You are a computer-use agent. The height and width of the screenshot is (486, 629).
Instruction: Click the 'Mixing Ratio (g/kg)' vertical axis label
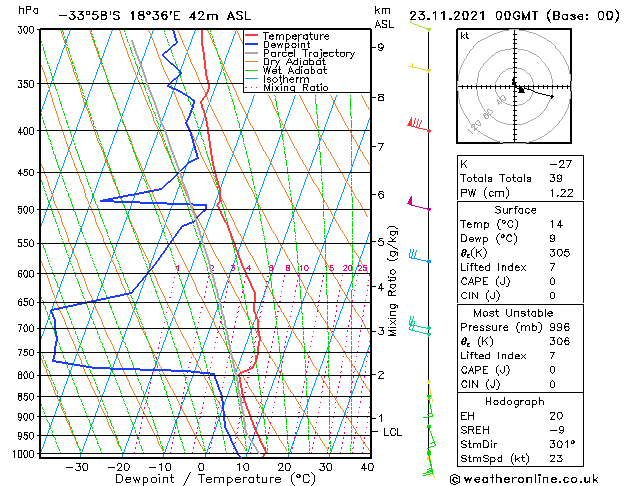click(x=392, y=281)
